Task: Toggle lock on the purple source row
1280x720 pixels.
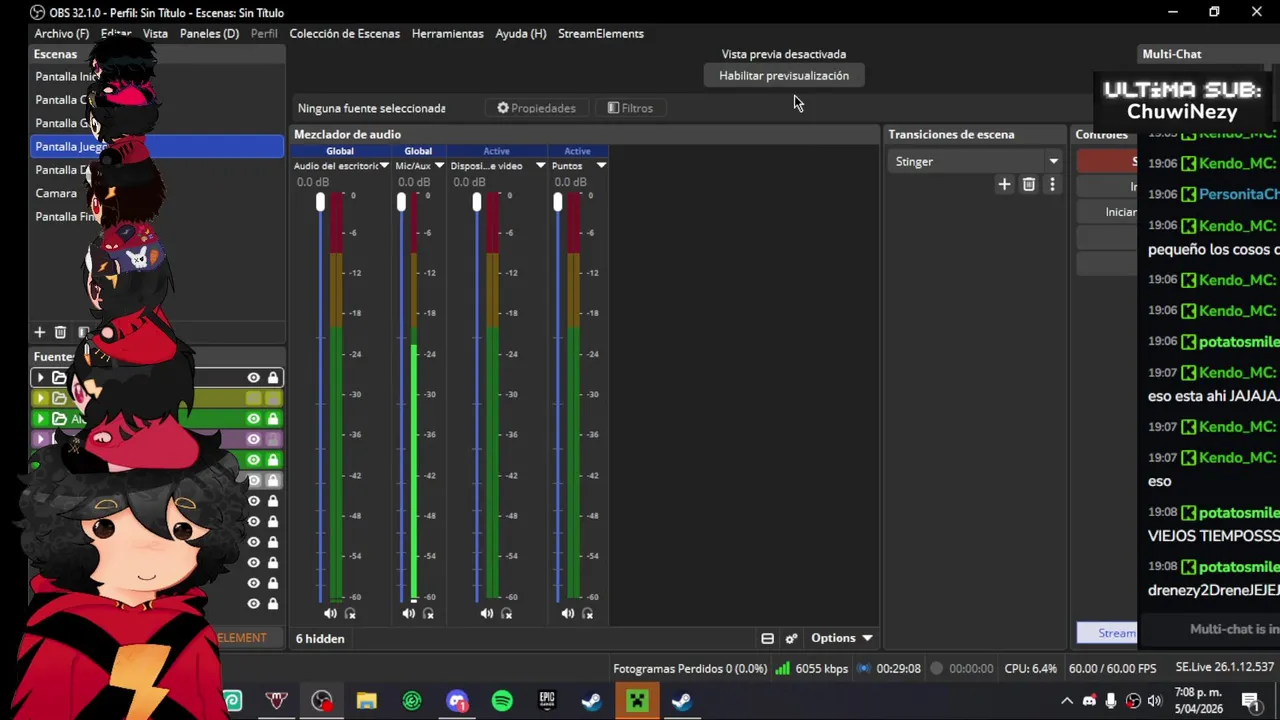Action: click(x=272, y=439)
